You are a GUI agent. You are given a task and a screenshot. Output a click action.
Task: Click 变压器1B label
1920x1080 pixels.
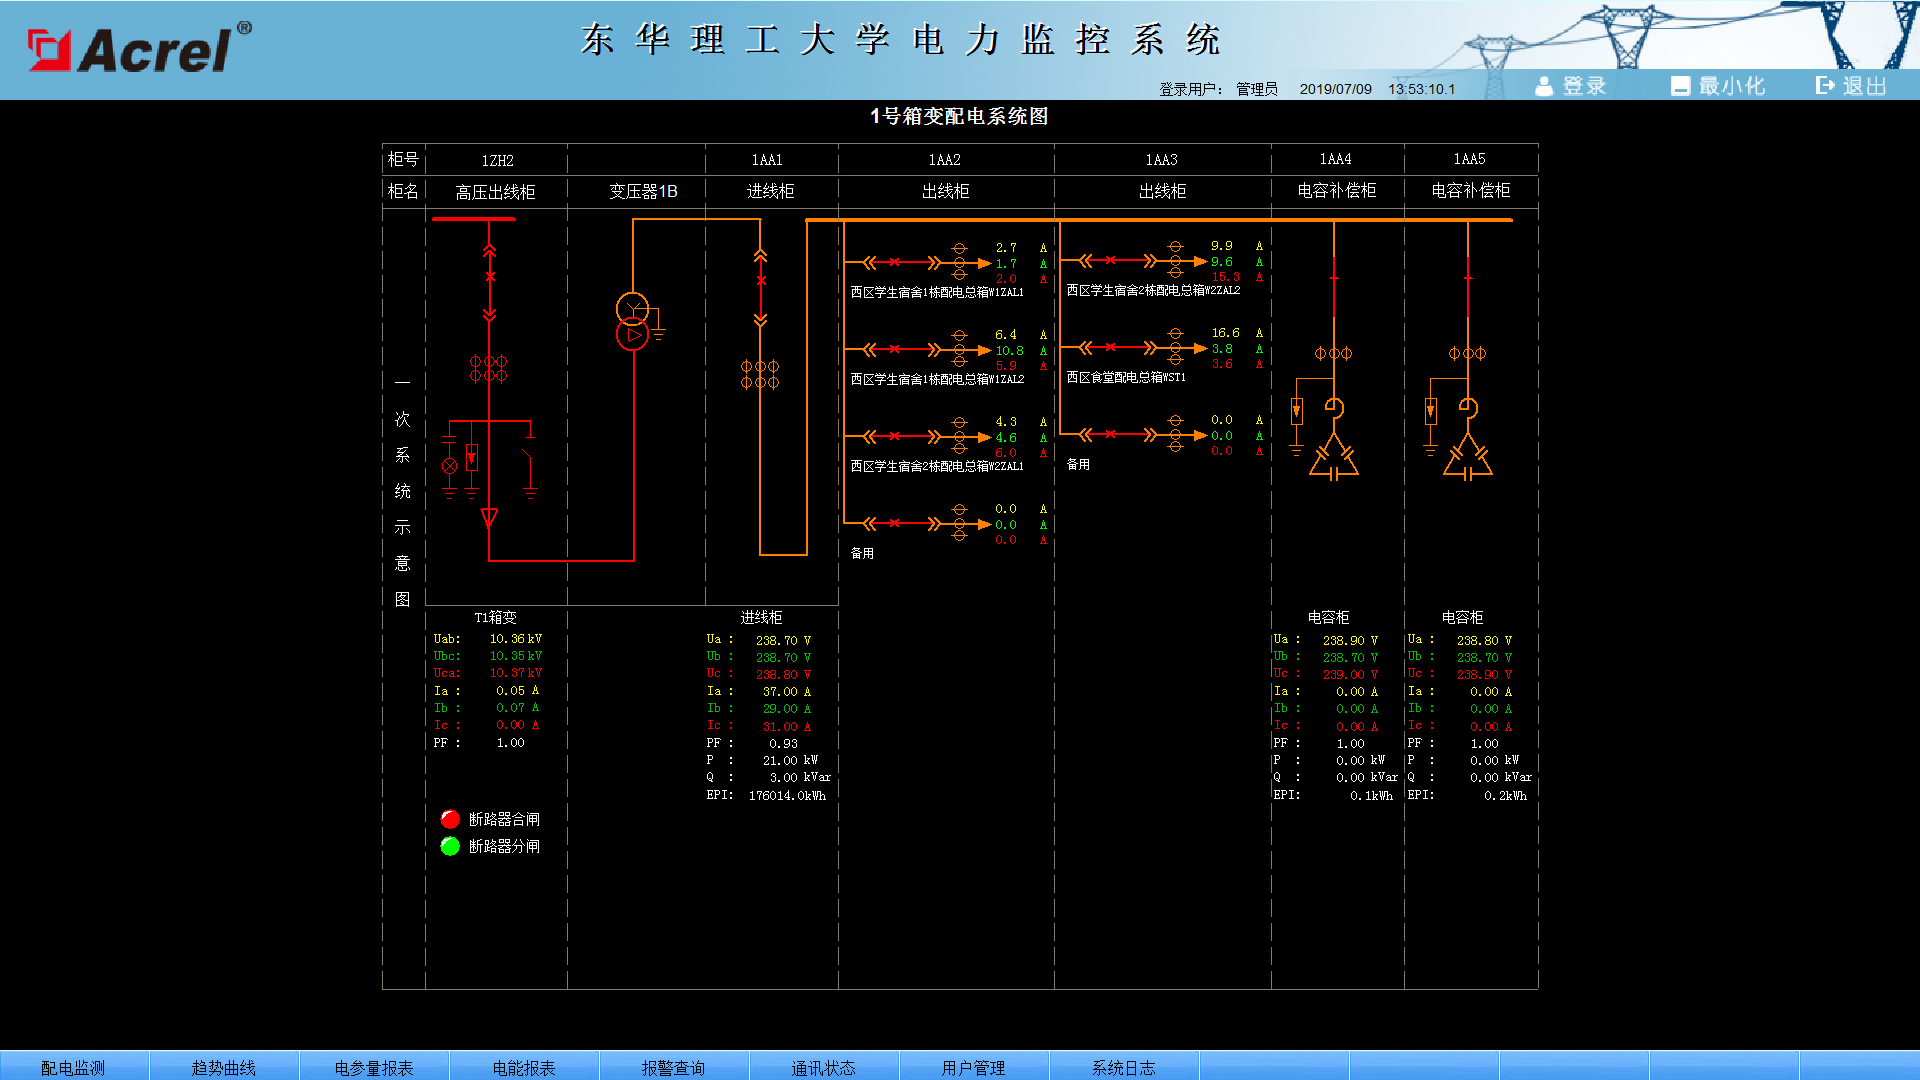pos(643,190)
